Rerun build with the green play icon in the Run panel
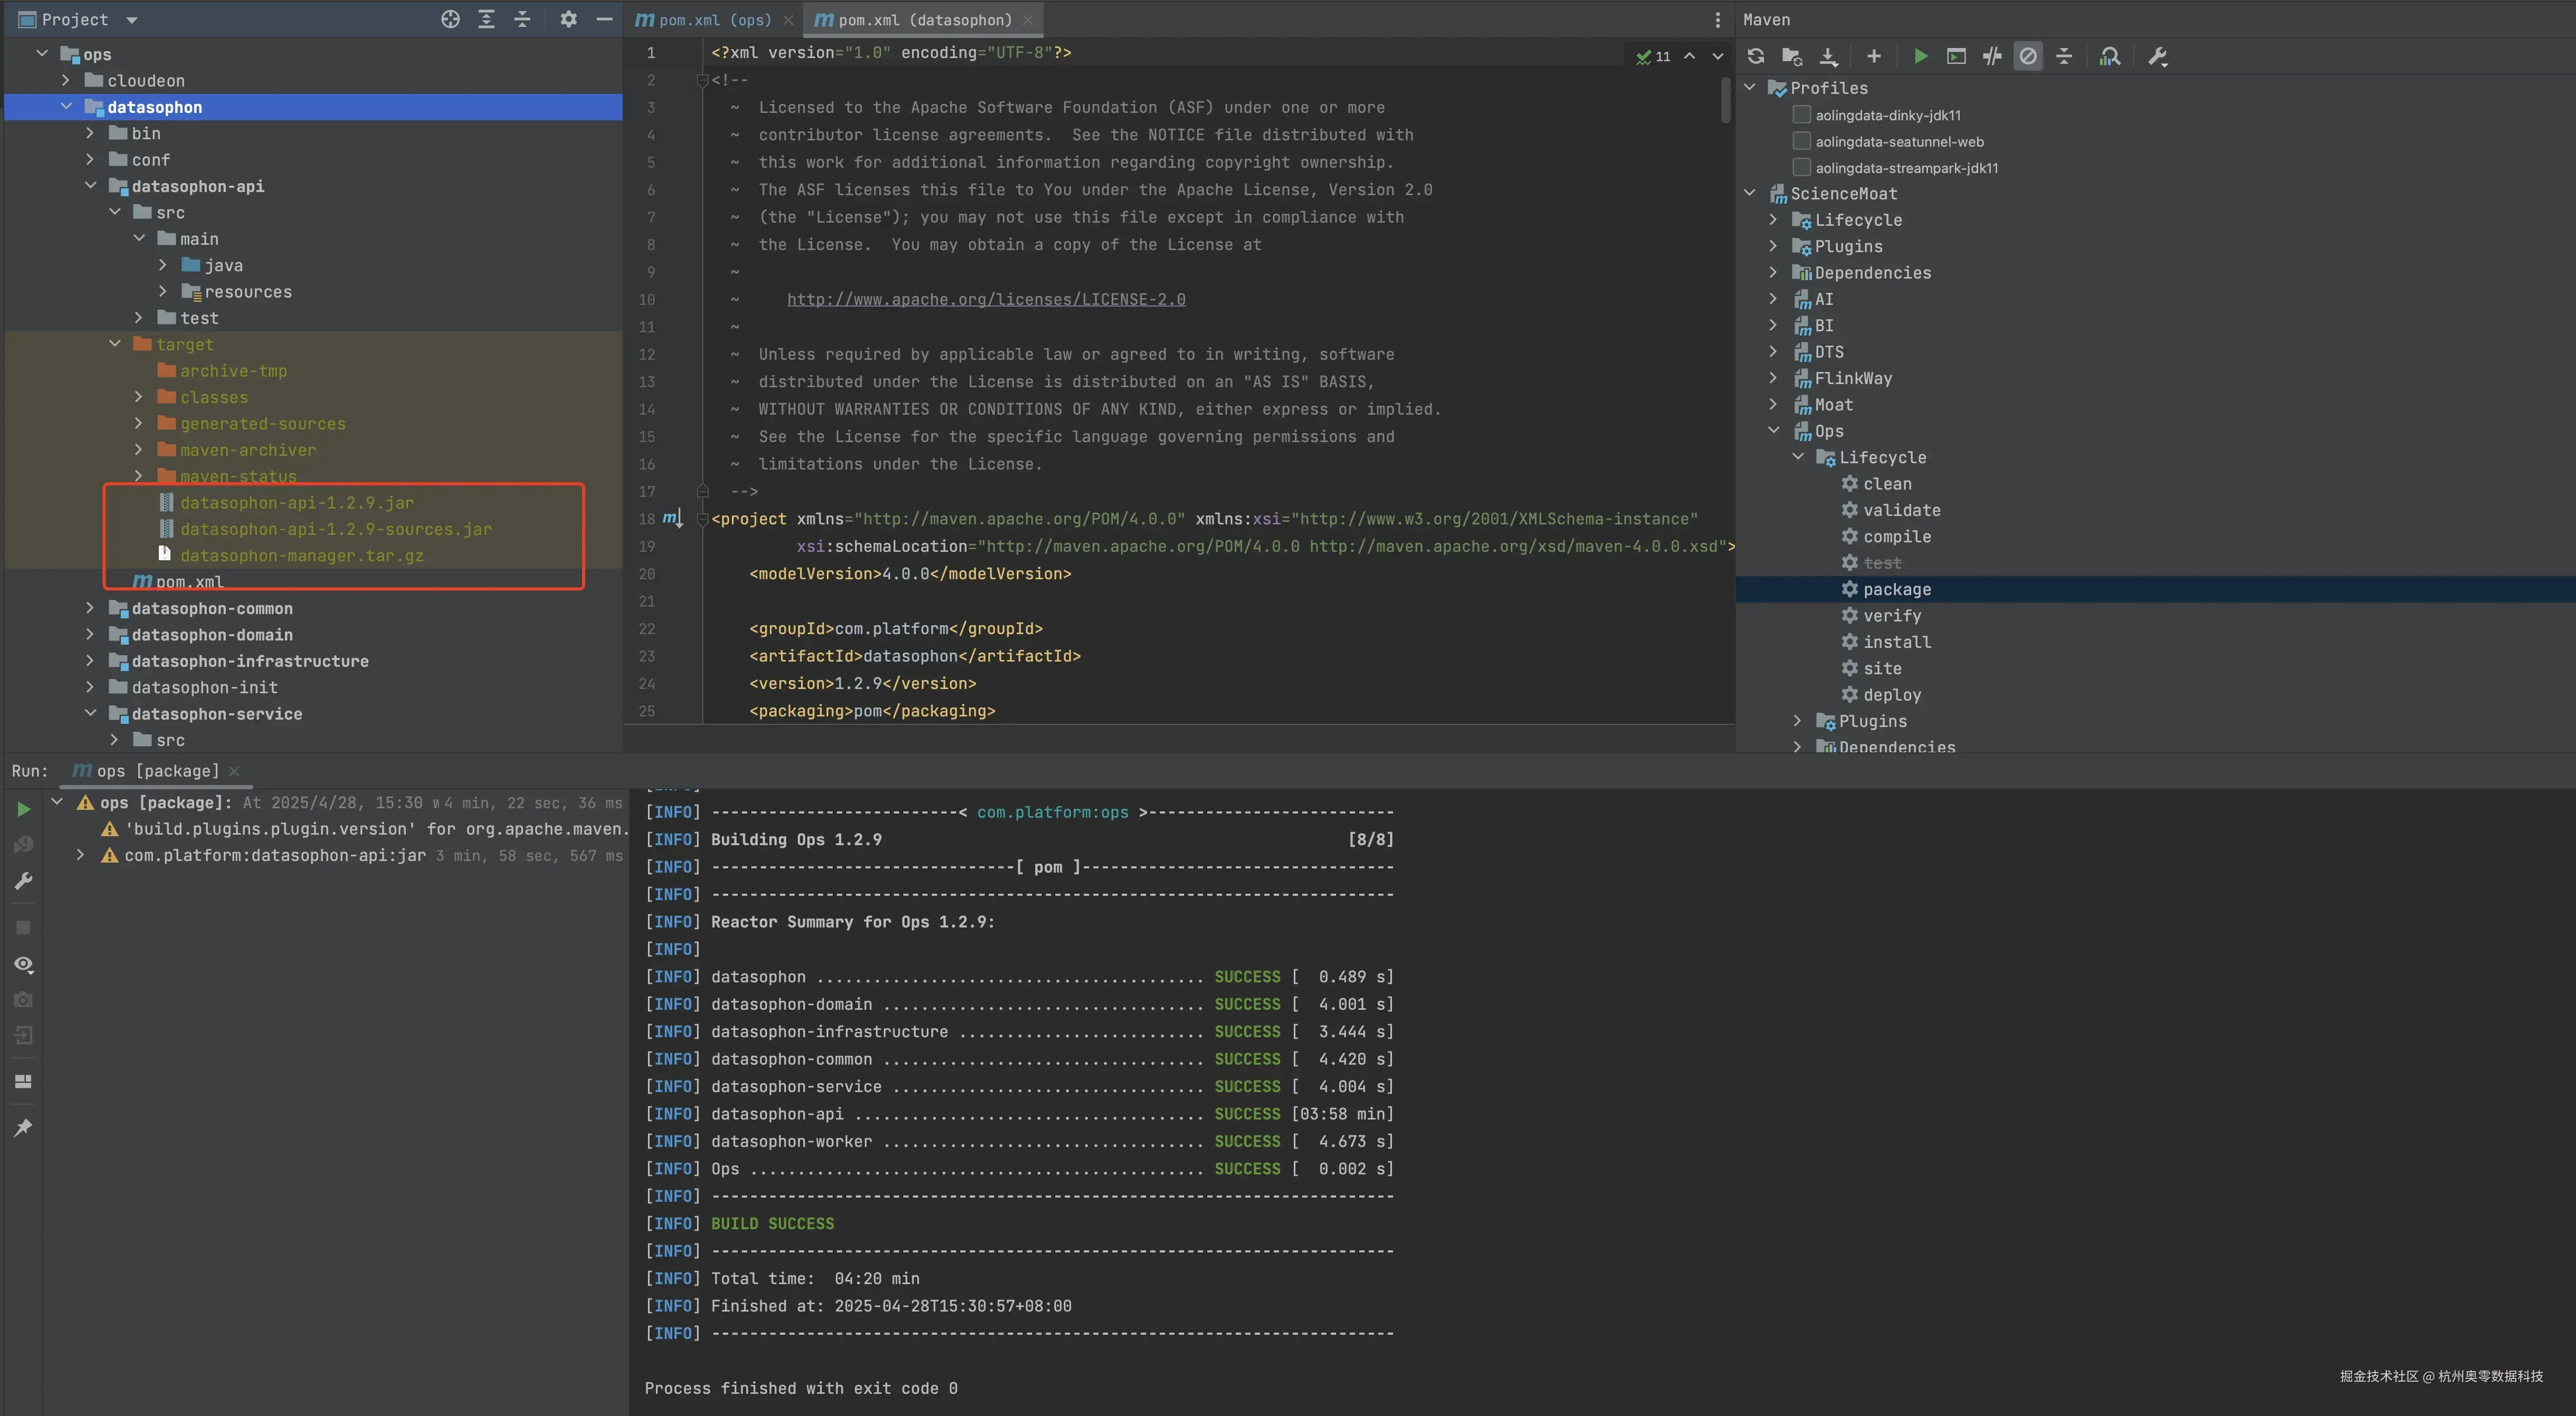2576x1416 pixels. 23,809
